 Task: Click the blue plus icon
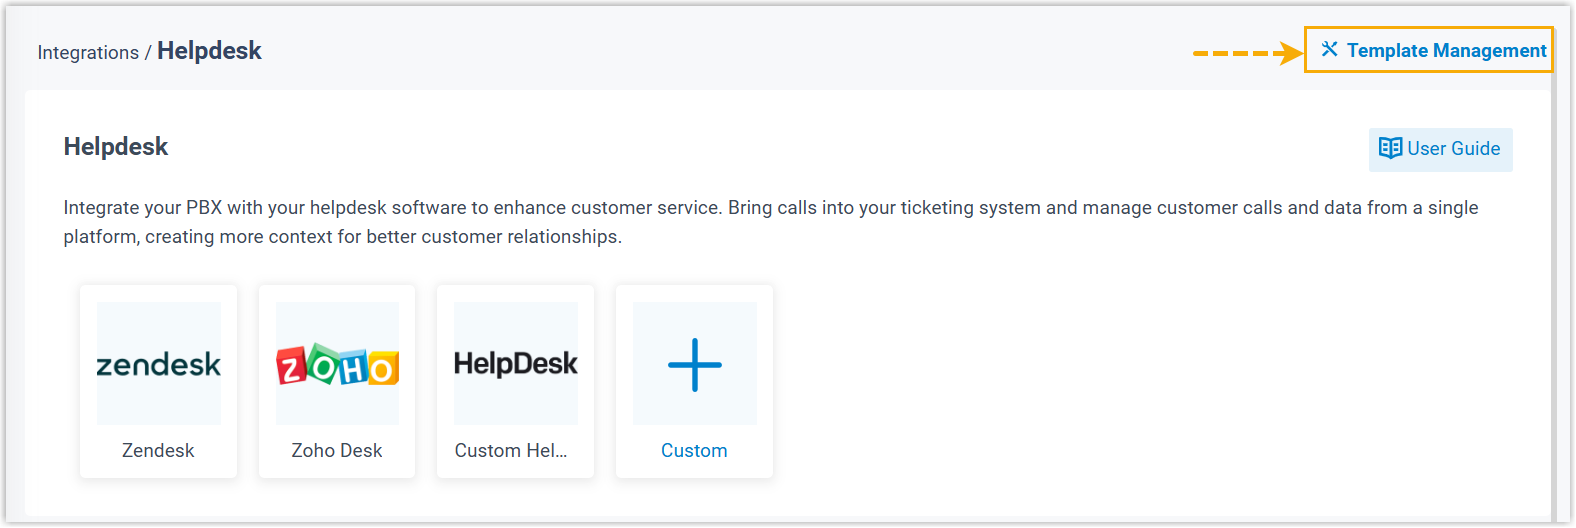pos(694,364)
